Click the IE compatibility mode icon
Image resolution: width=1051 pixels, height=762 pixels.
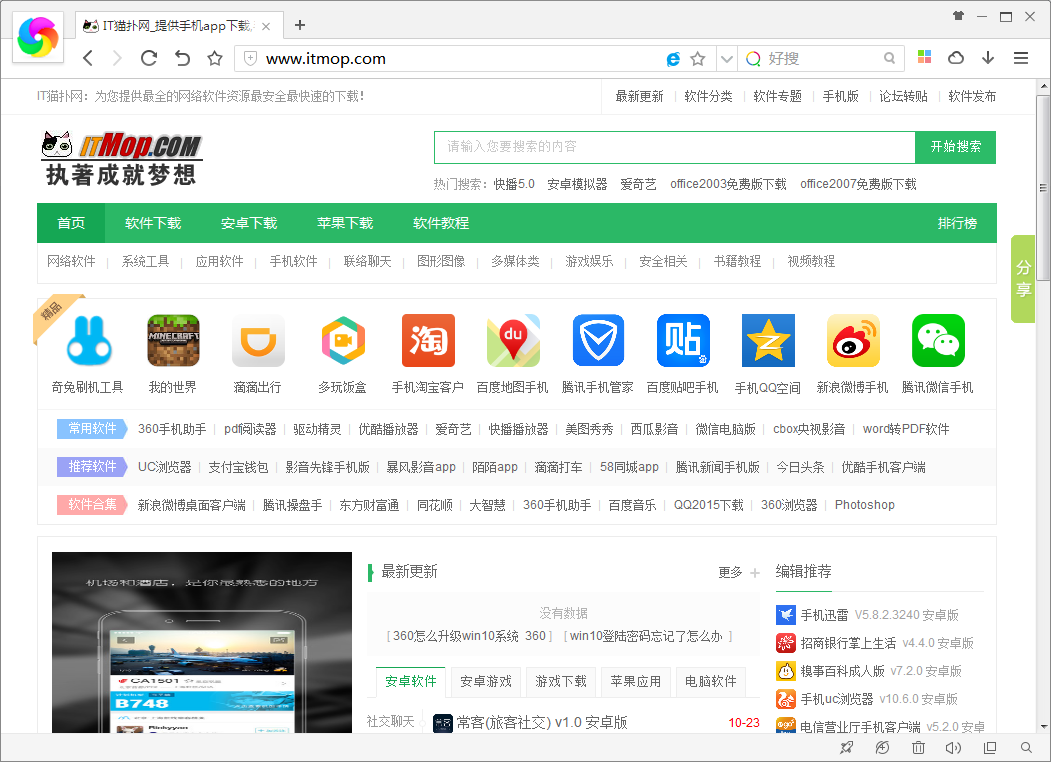tap(673, 59)
